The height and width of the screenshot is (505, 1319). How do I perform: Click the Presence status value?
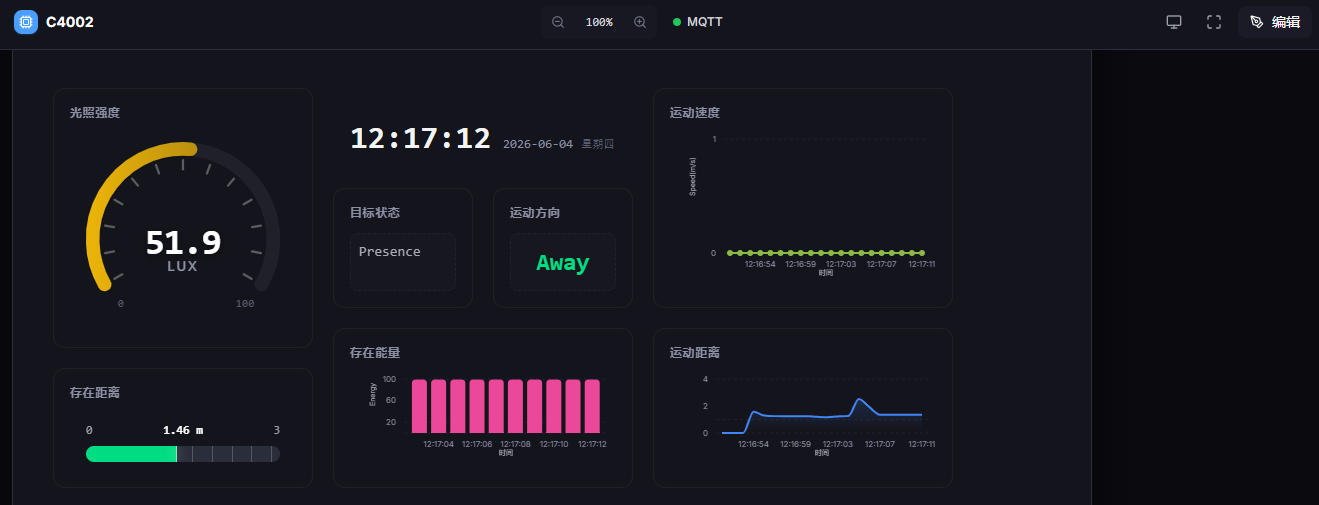tap(390, 252)
